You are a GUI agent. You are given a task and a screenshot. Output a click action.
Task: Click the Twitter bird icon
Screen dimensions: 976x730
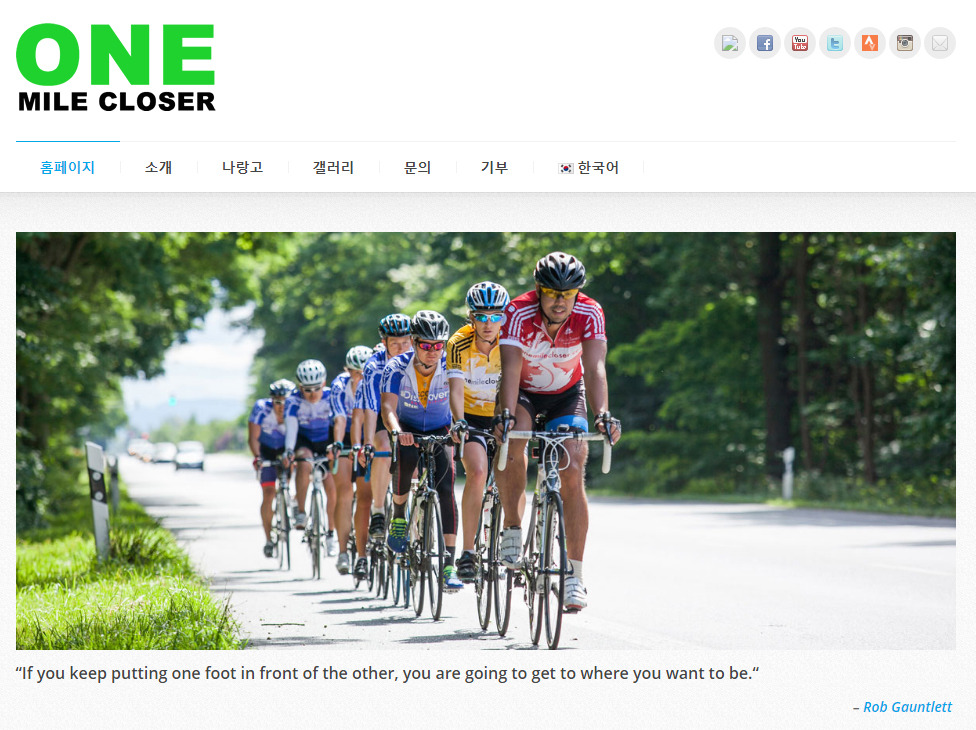point(835,43)
